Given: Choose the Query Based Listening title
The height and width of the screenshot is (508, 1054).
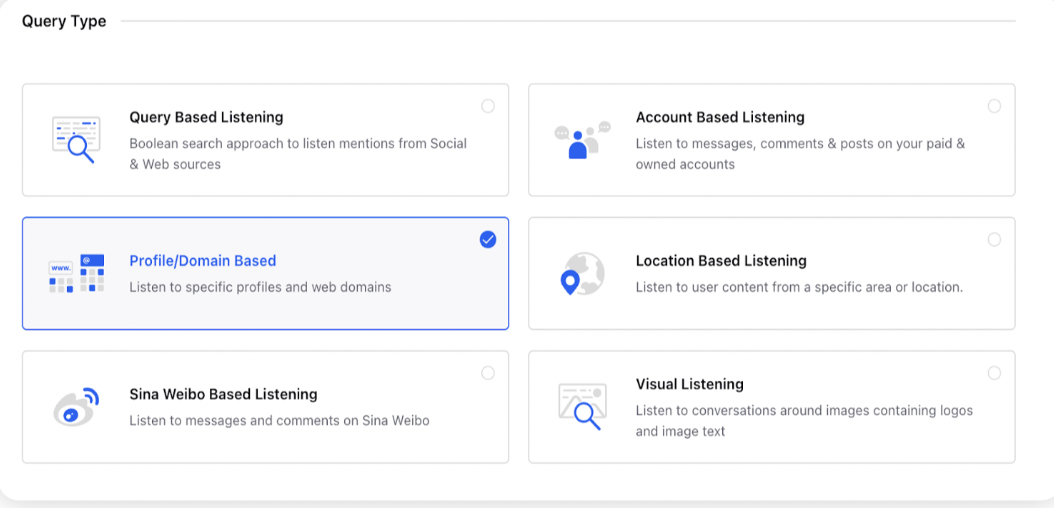Looking at the screenshot, I should pyautogui.click(x=206, y=118).
